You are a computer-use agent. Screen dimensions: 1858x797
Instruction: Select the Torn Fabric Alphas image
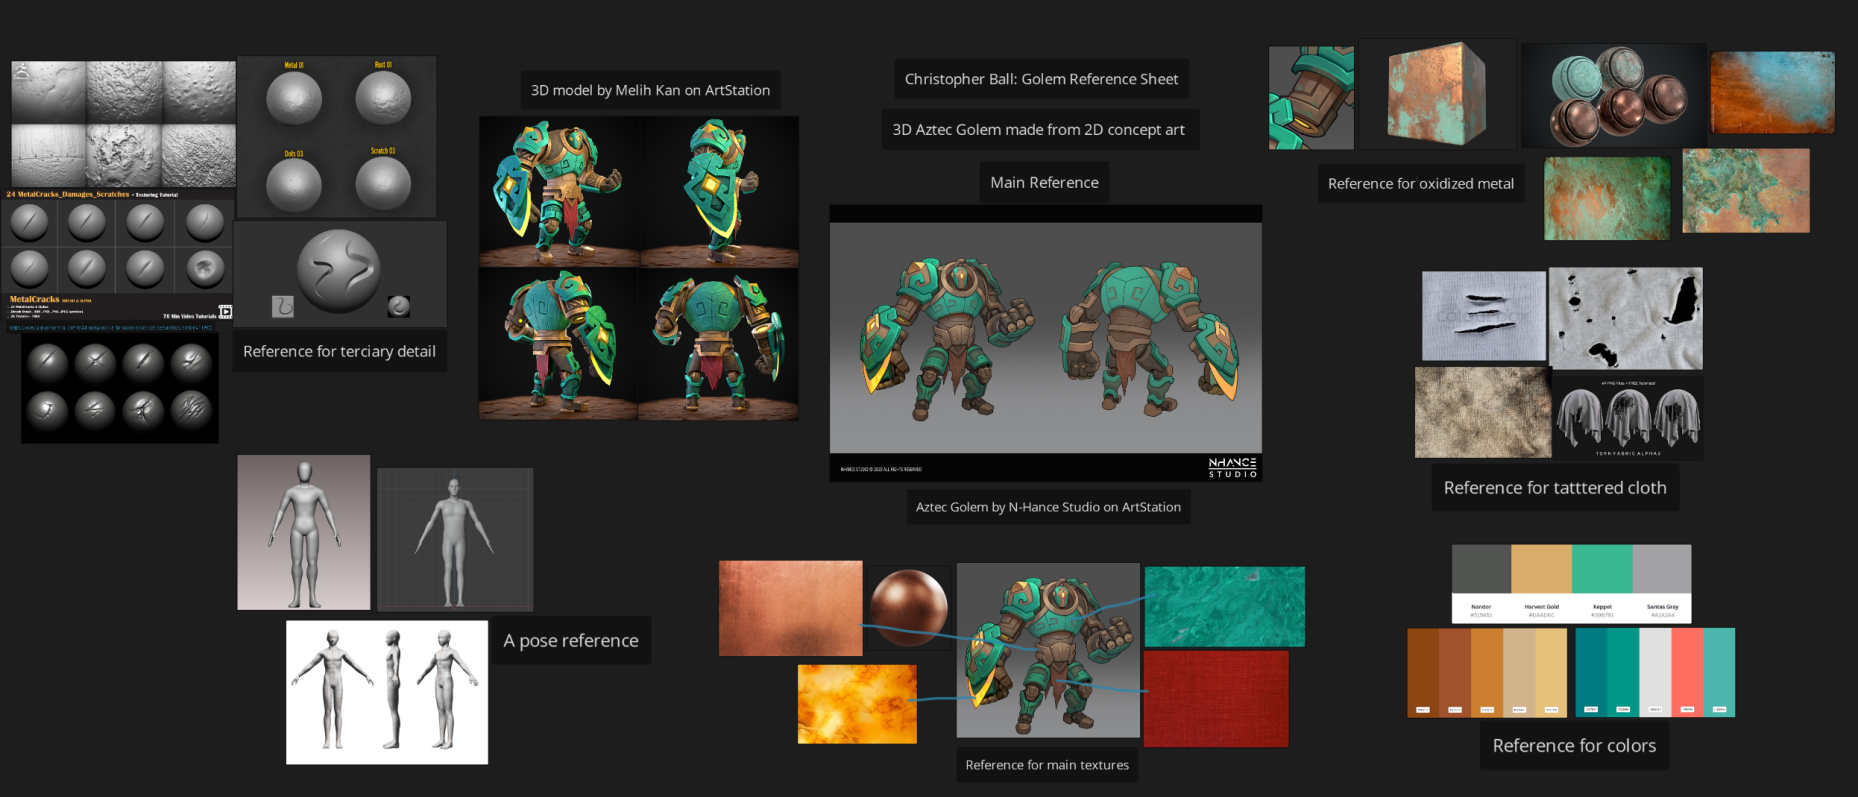1628,418
